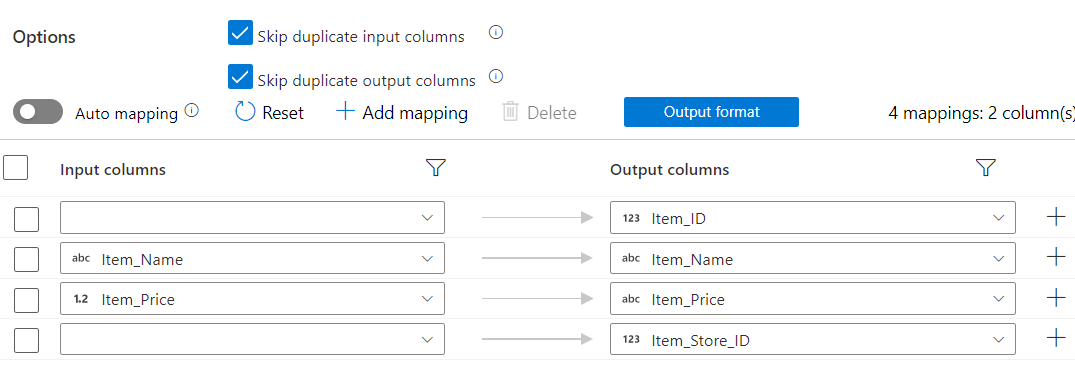Click info icon next to Auto mapping

coord(192,110)
